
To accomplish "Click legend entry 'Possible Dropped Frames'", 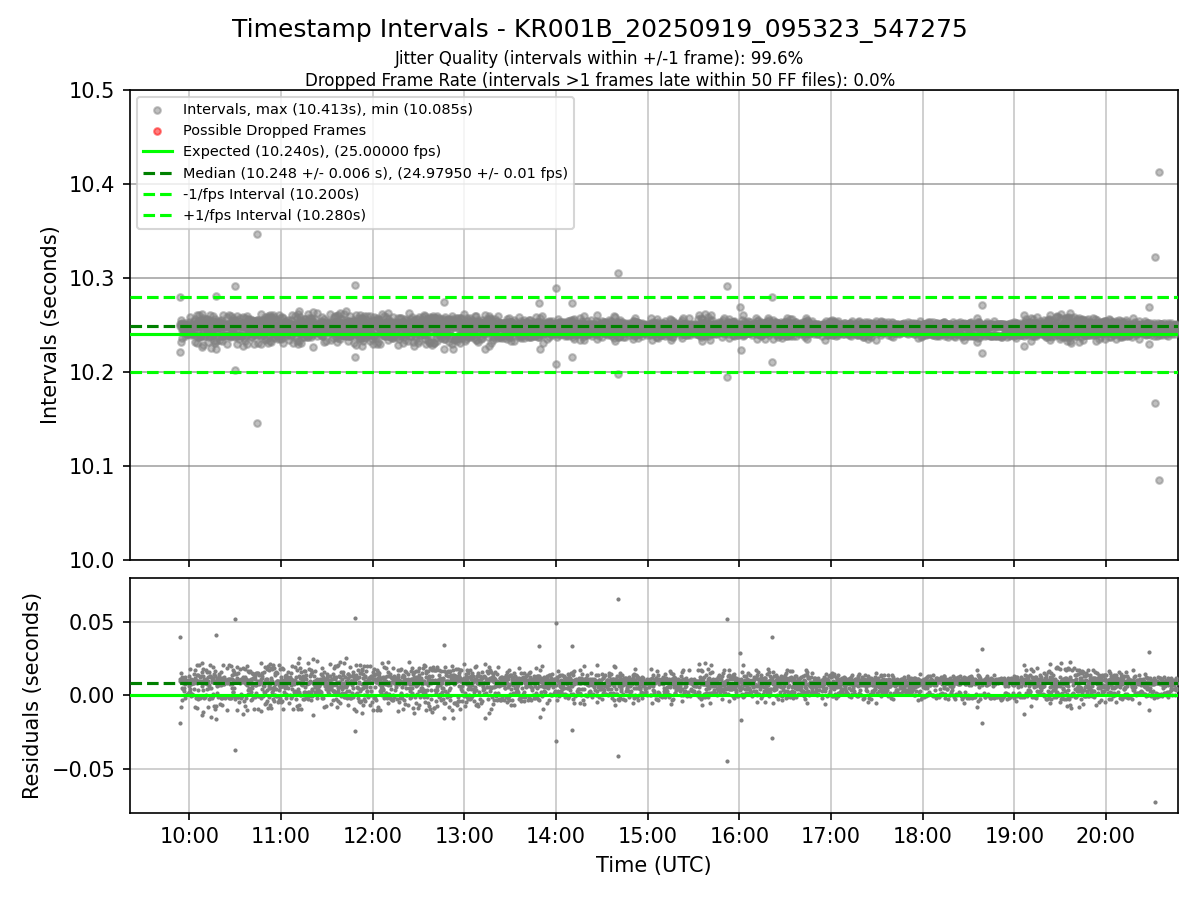I will (274, 130).
